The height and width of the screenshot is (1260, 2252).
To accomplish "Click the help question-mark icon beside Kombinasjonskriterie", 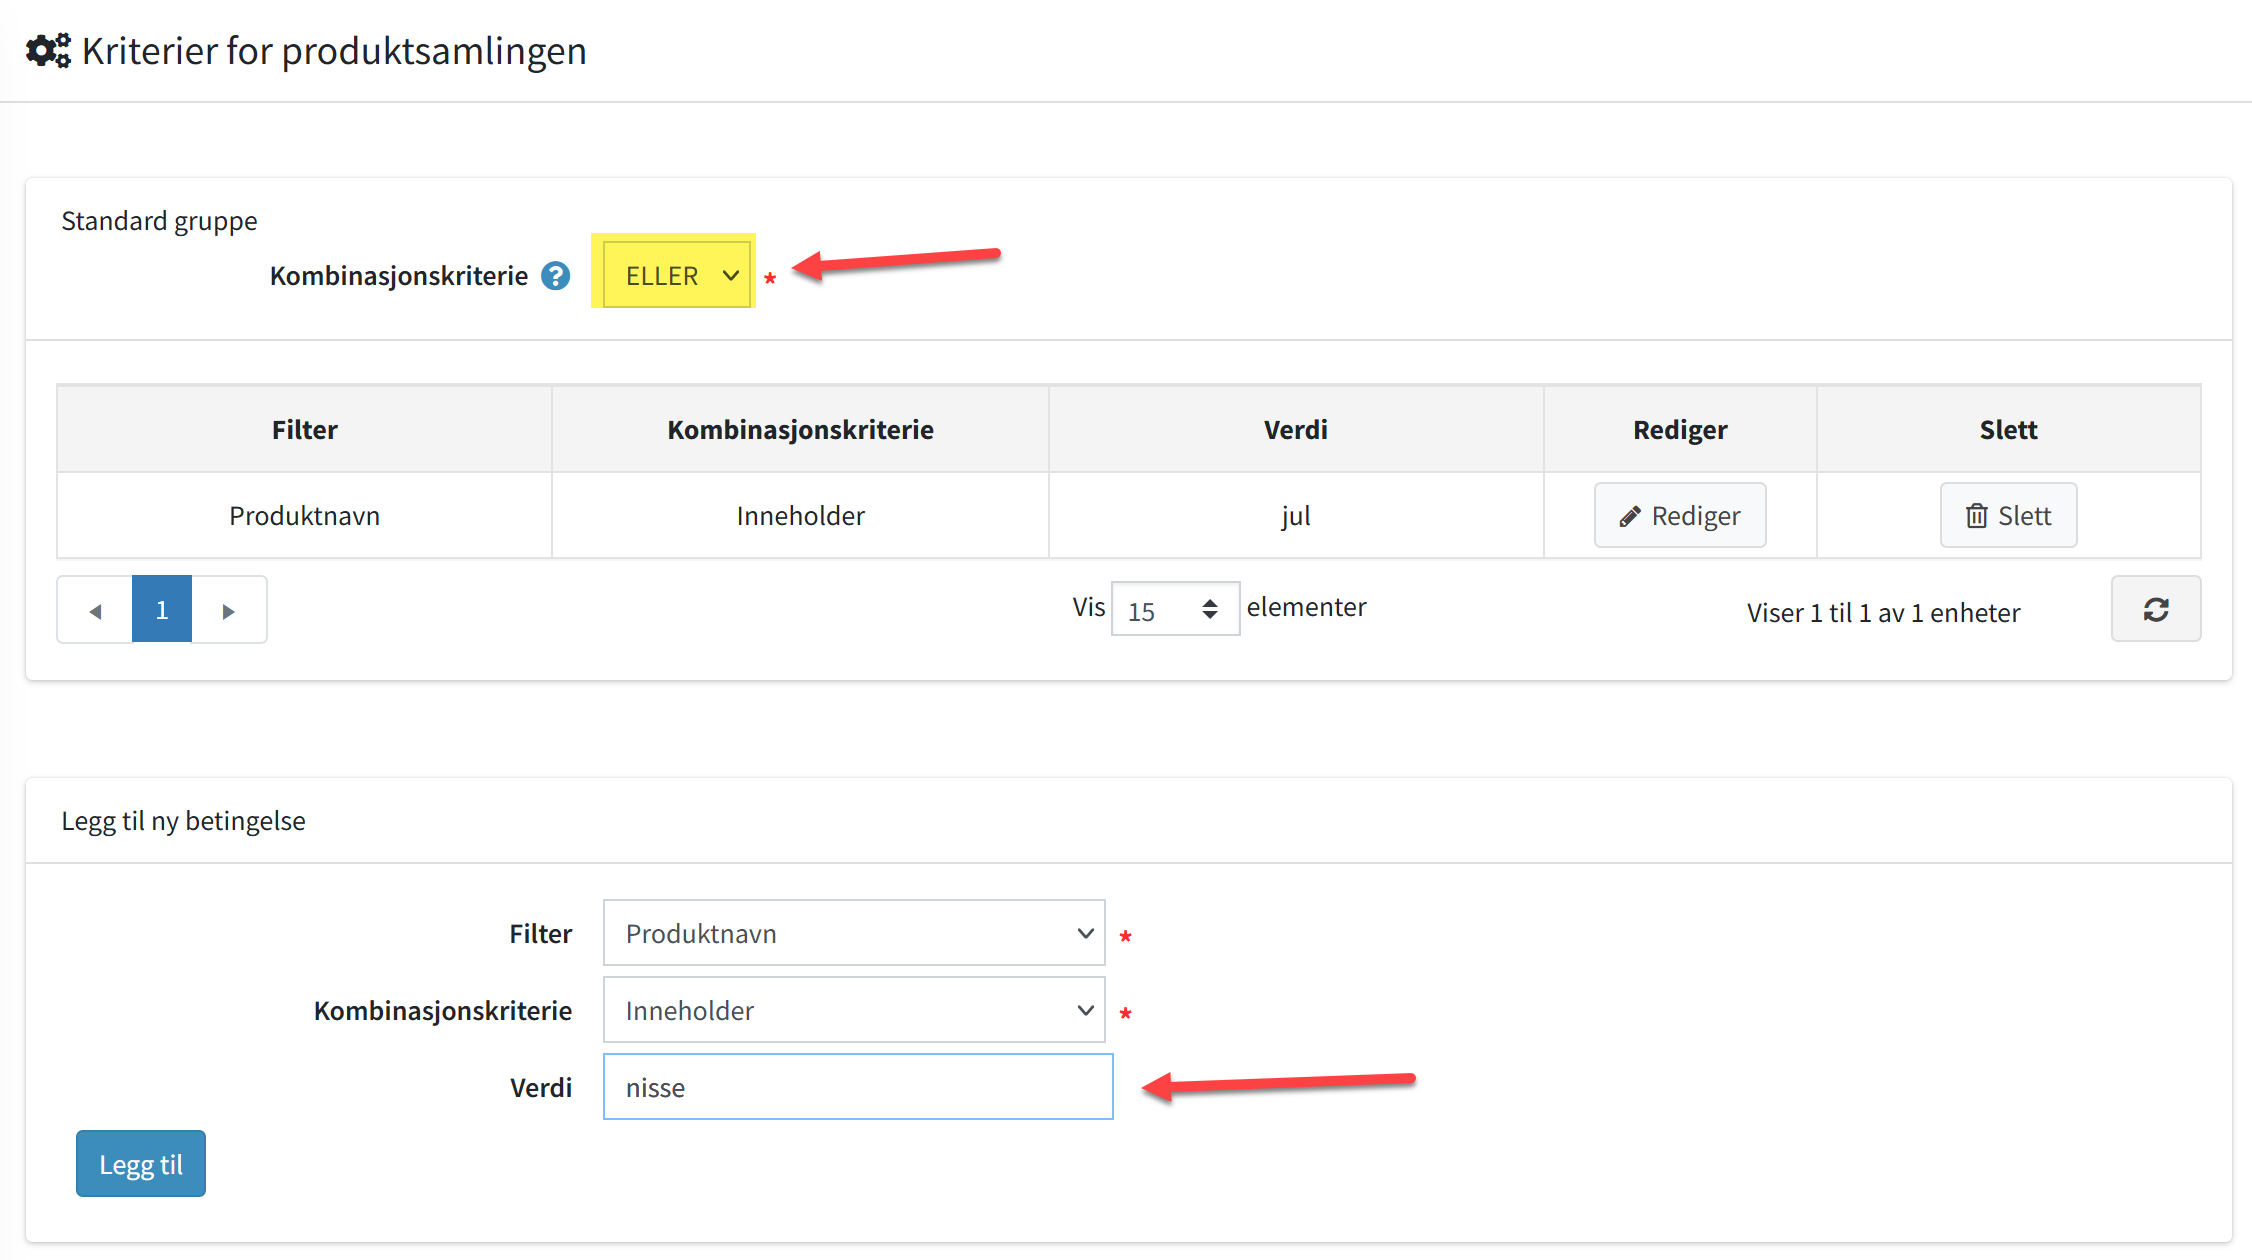I will [x=555, y=276].
